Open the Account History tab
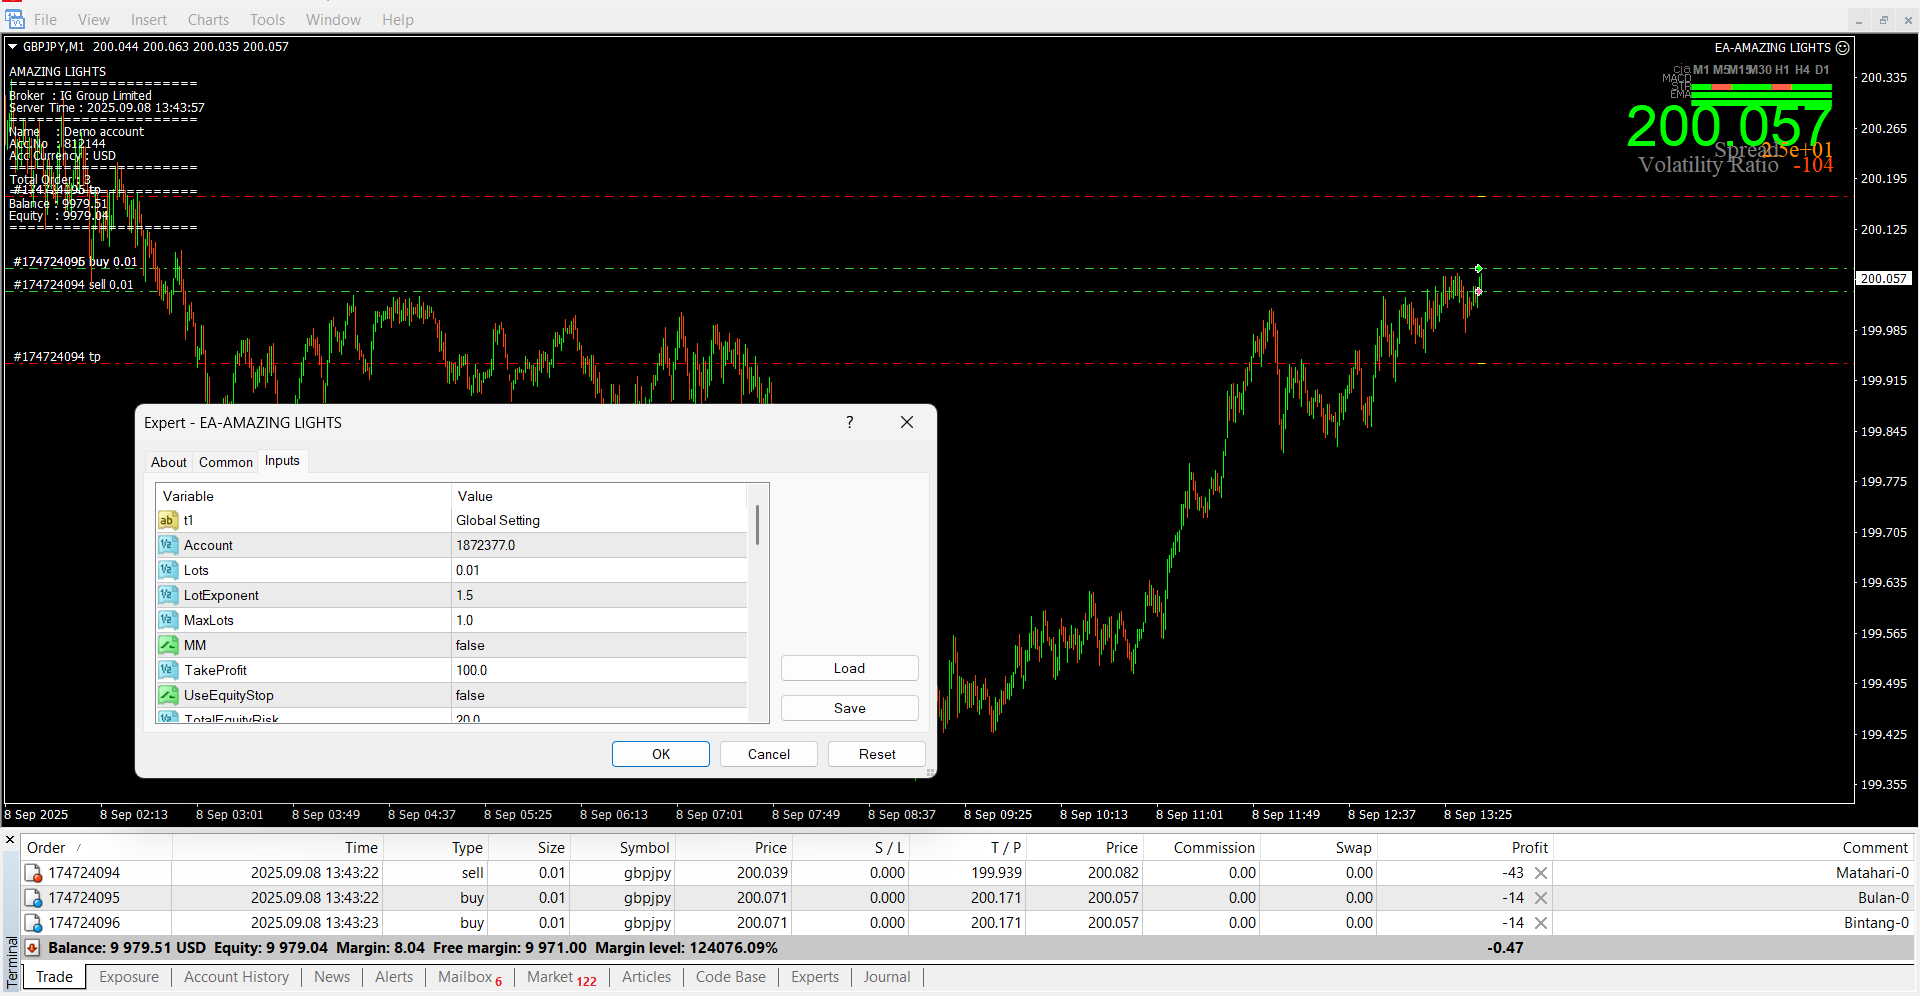The height and width of the screenshot is (996, 1920). pos(236,977)
